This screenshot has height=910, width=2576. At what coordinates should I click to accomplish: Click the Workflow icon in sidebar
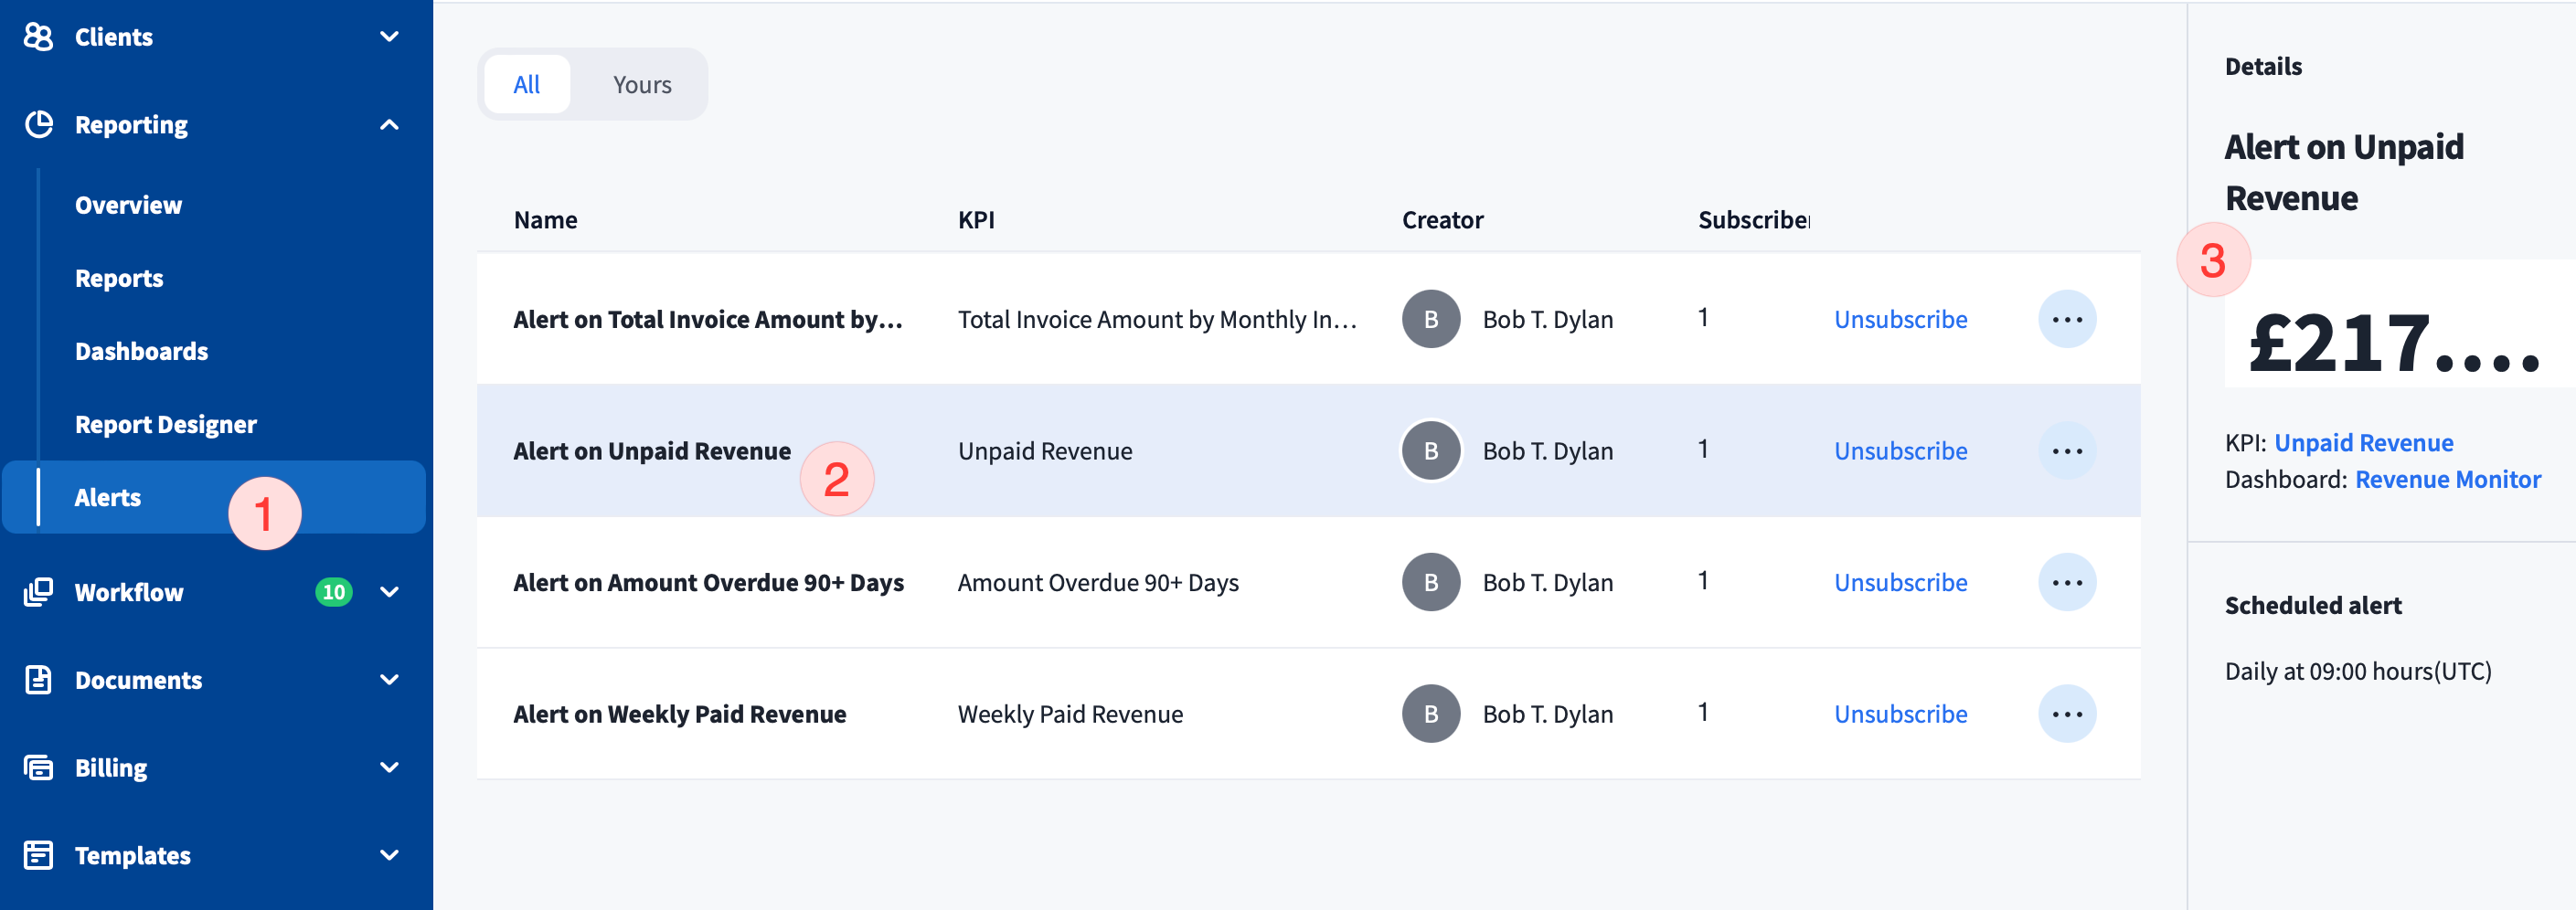pyautogui.click(x=38, y=592)
